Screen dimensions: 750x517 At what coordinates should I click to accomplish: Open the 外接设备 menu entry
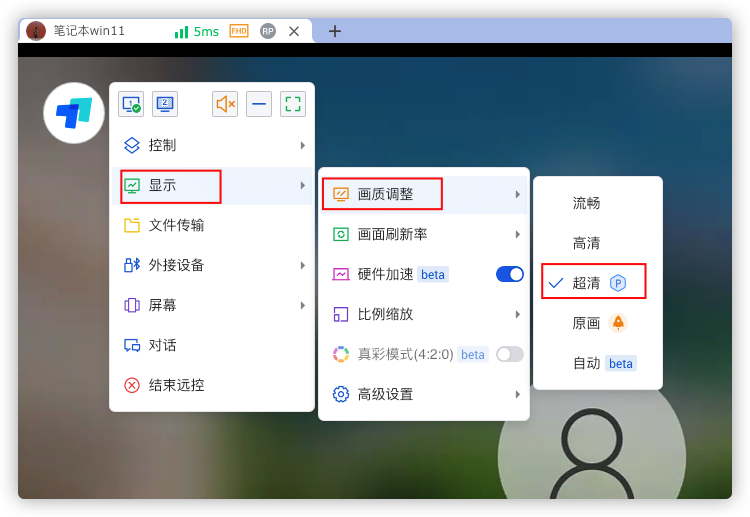pyautogui.click(x=176, y=265)
